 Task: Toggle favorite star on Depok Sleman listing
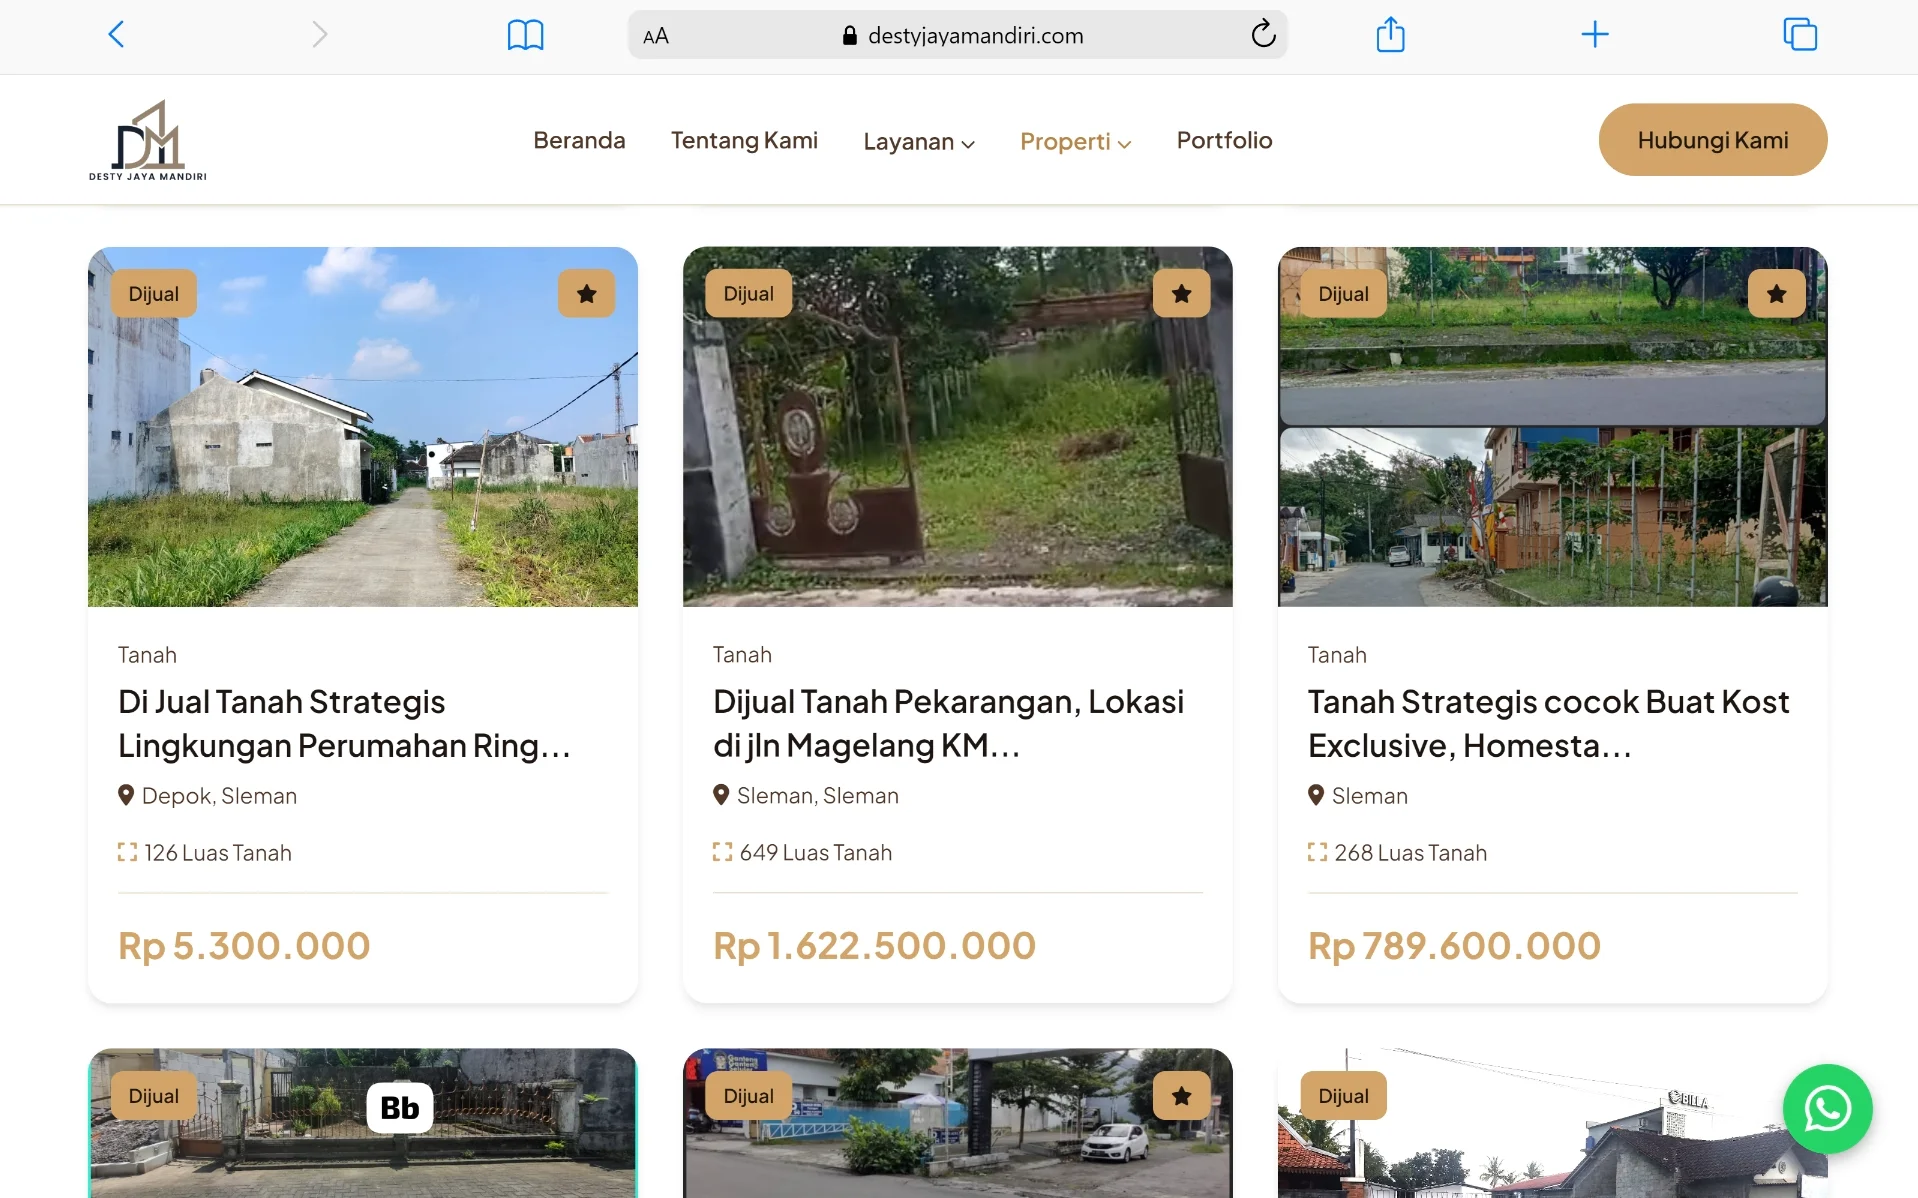pos(586,294)
